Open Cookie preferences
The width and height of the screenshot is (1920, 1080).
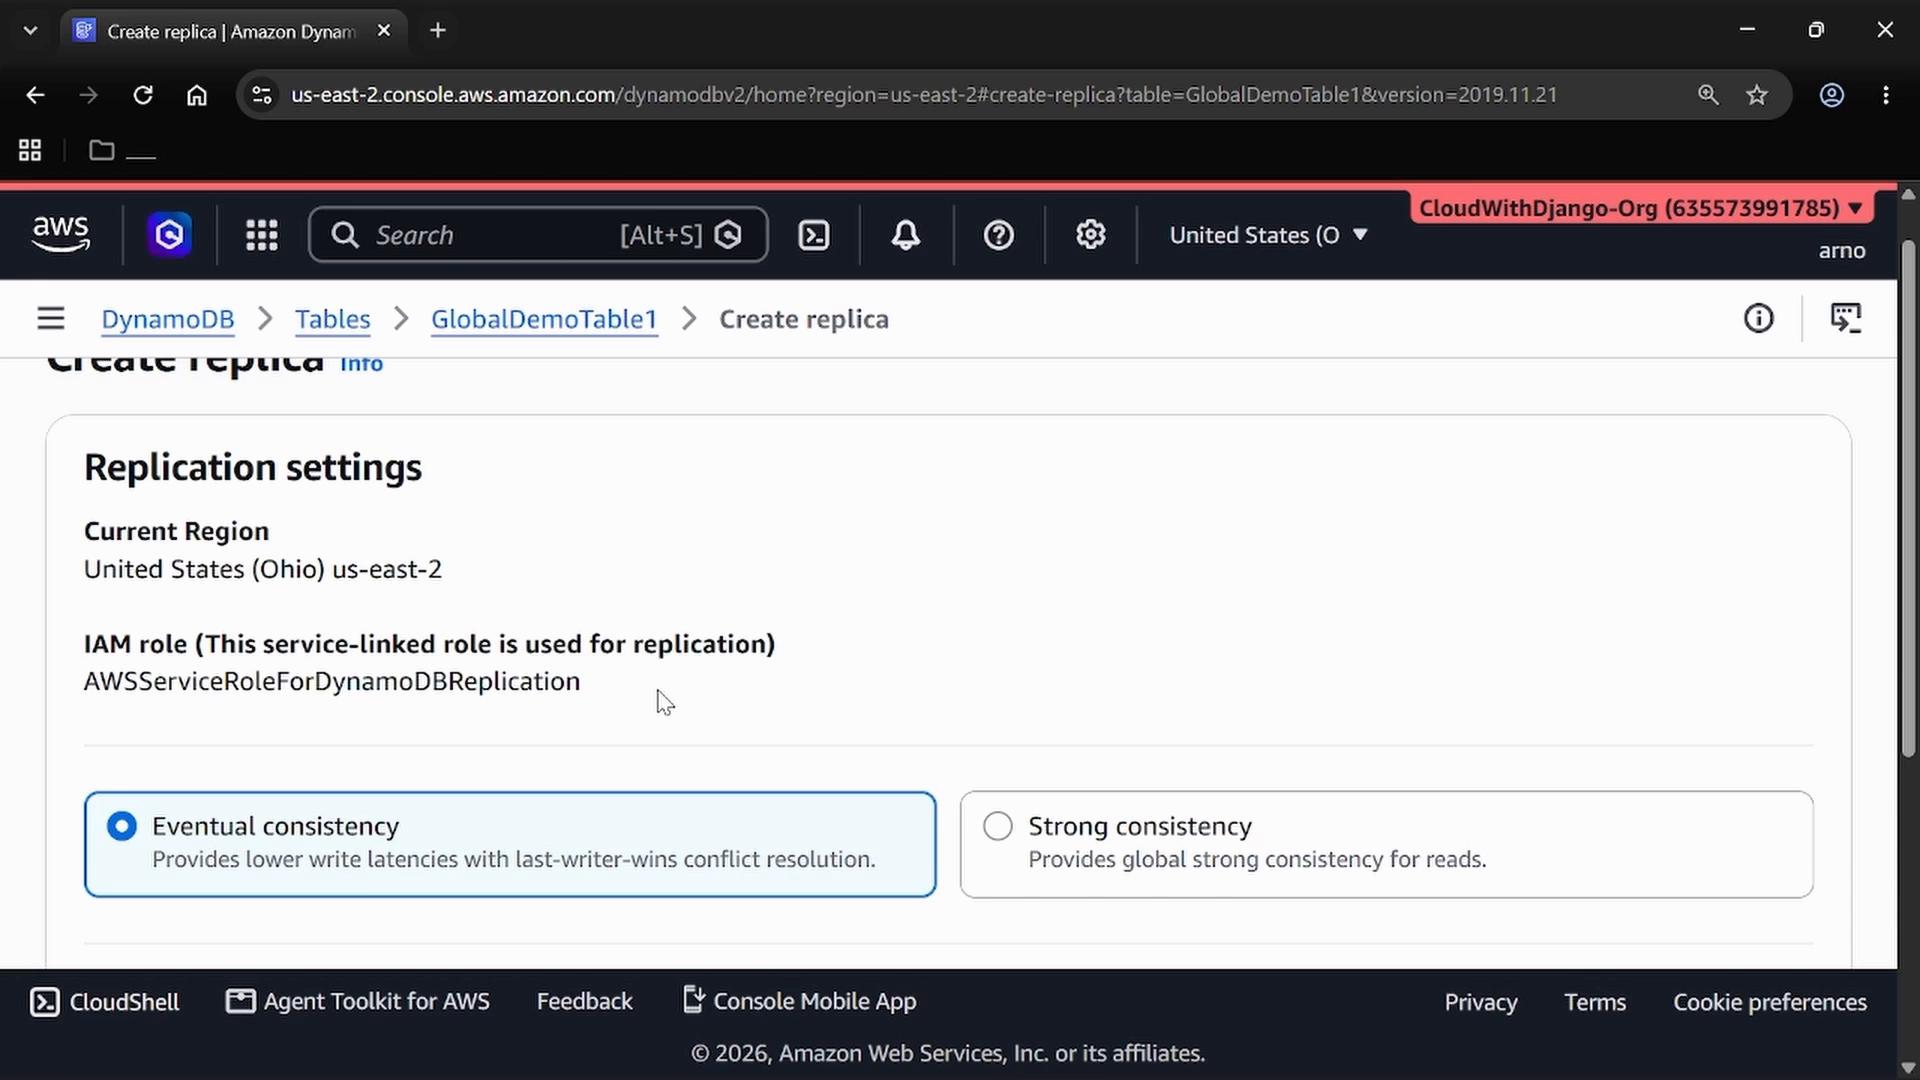[x=1770, y=1002]
